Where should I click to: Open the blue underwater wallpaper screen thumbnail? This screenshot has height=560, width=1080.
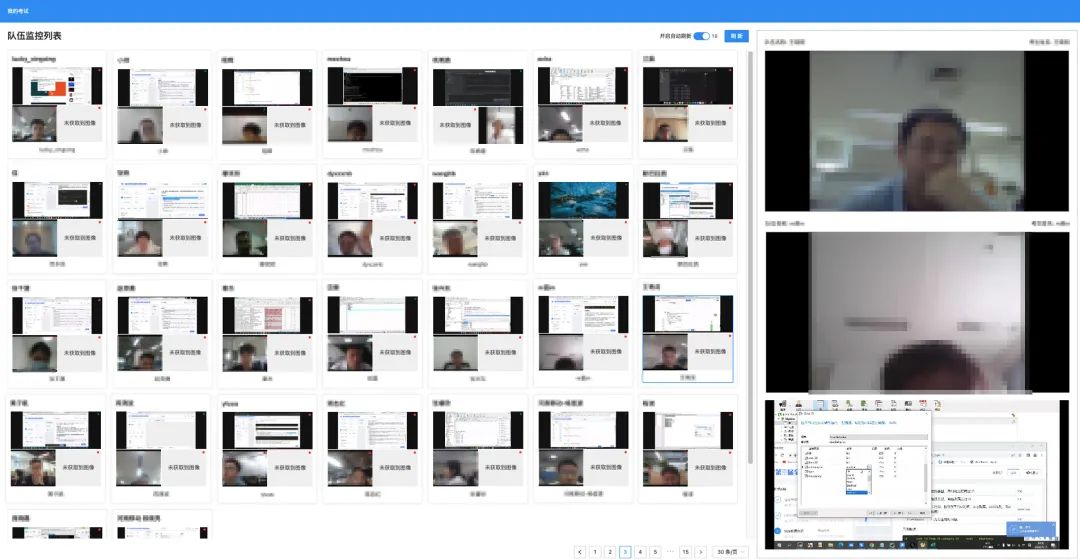pyautogui.click(x=583, y=201)
